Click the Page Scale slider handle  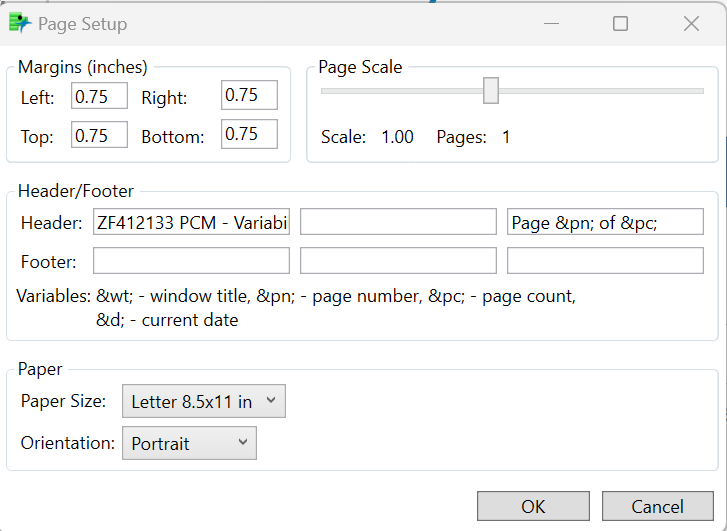coord(491,90)
